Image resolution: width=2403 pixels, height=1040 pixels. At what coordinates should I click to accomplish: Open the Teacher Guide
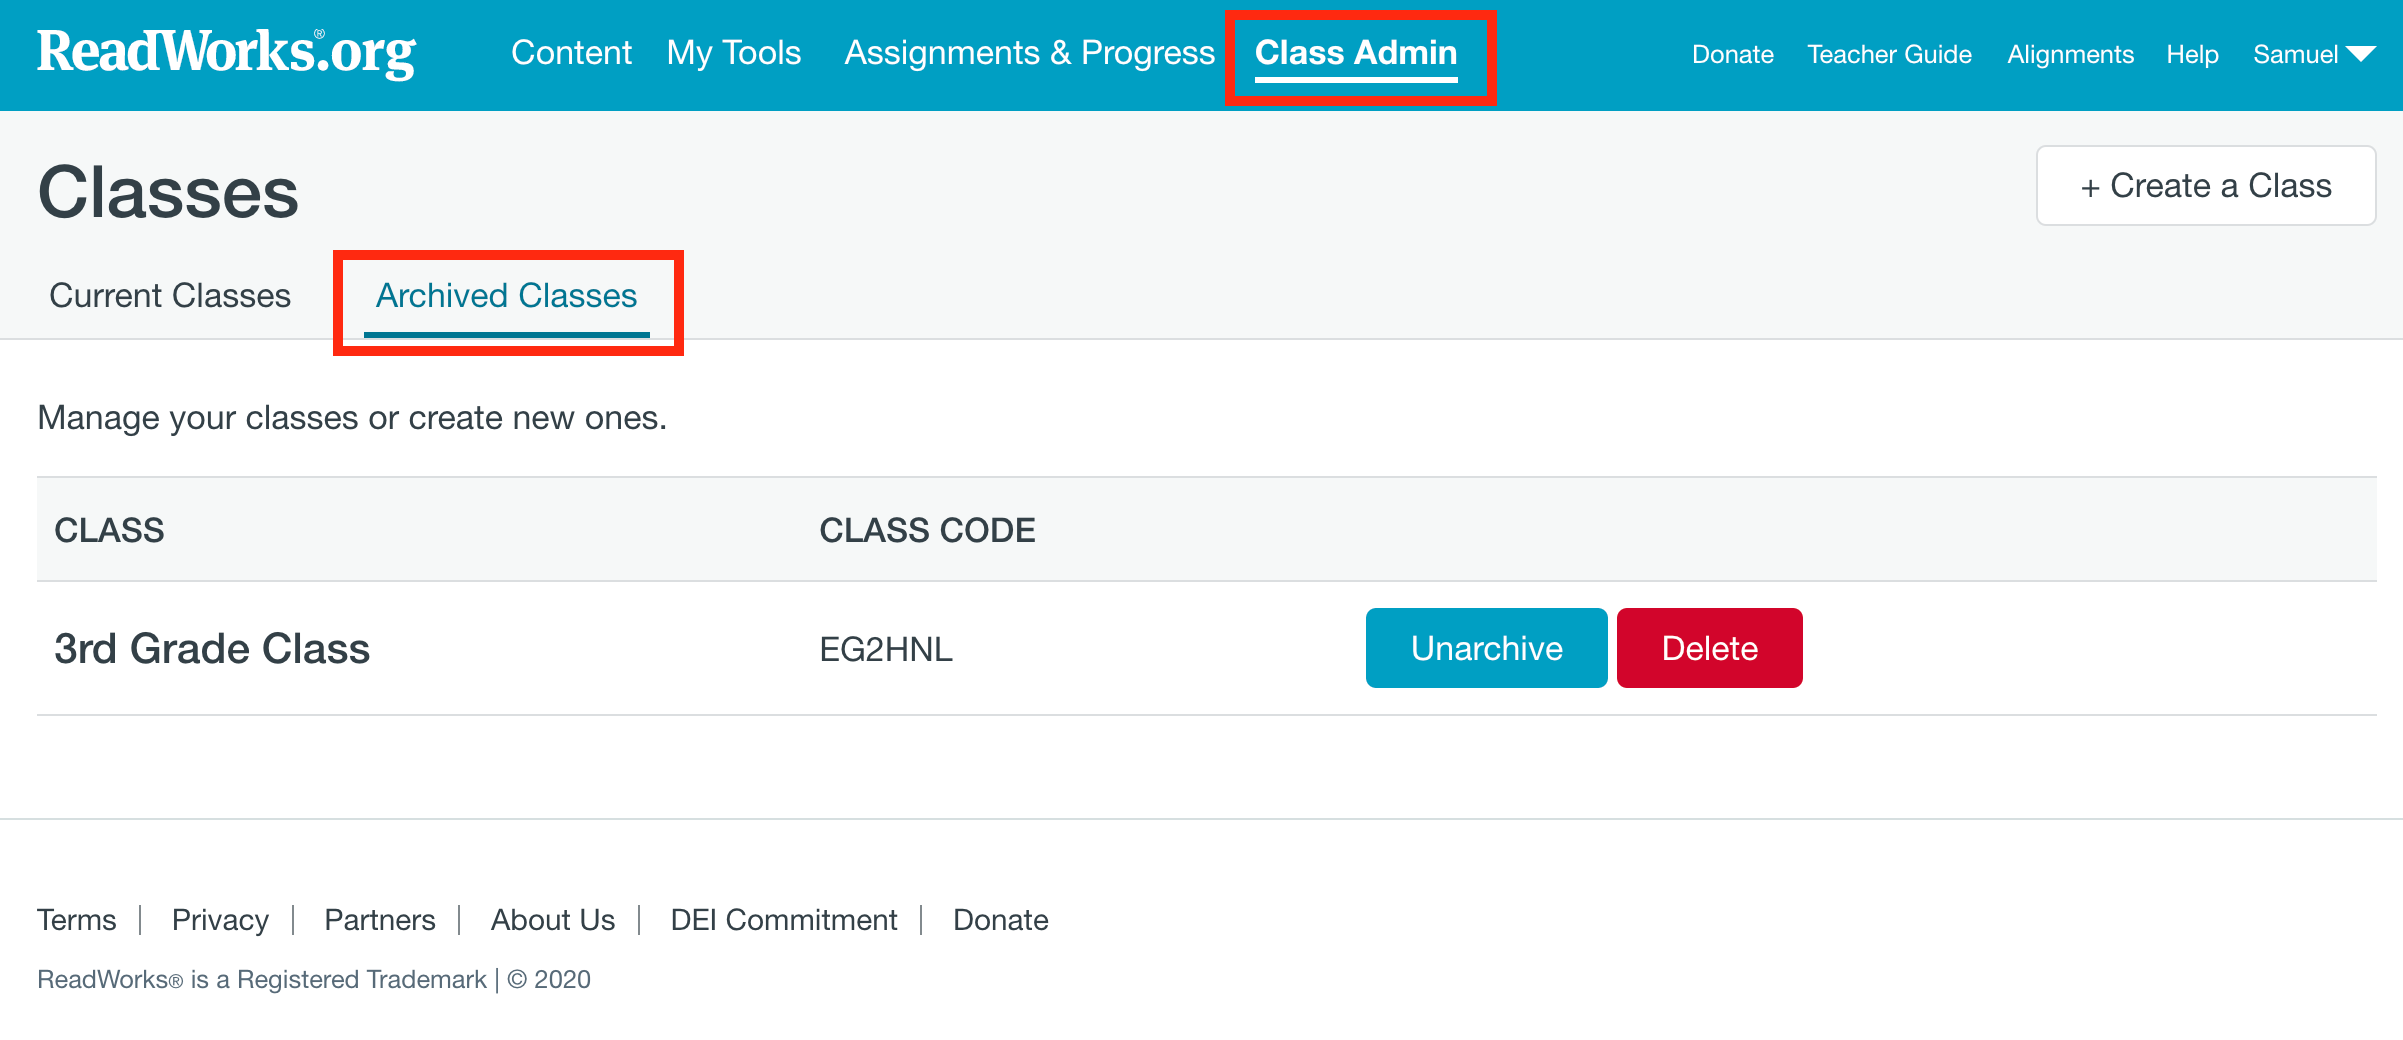point(1888,54)
